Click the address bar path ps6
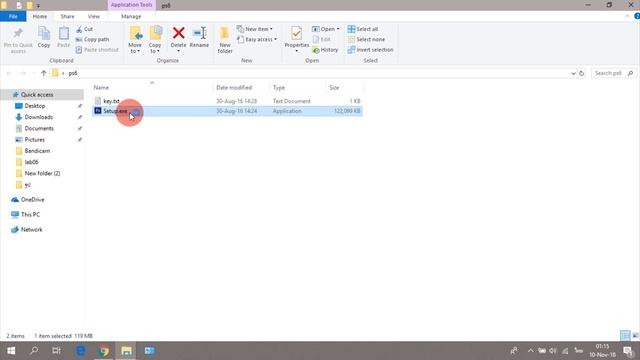Viewport: 640px width, 360px height. pos(73,73)
